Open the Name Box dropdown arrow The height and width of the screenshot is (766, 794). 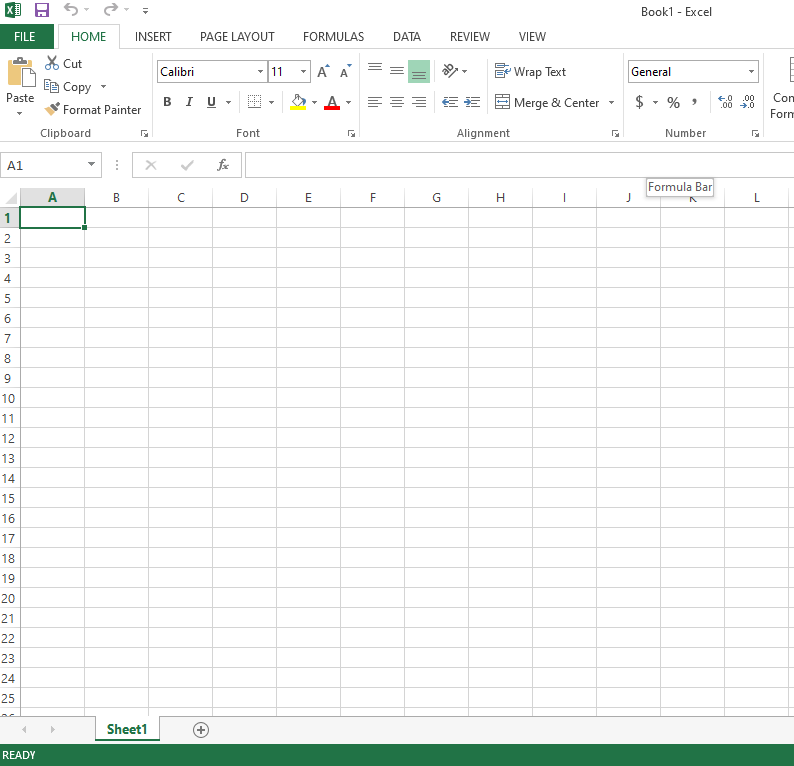[x=92, y=165]
